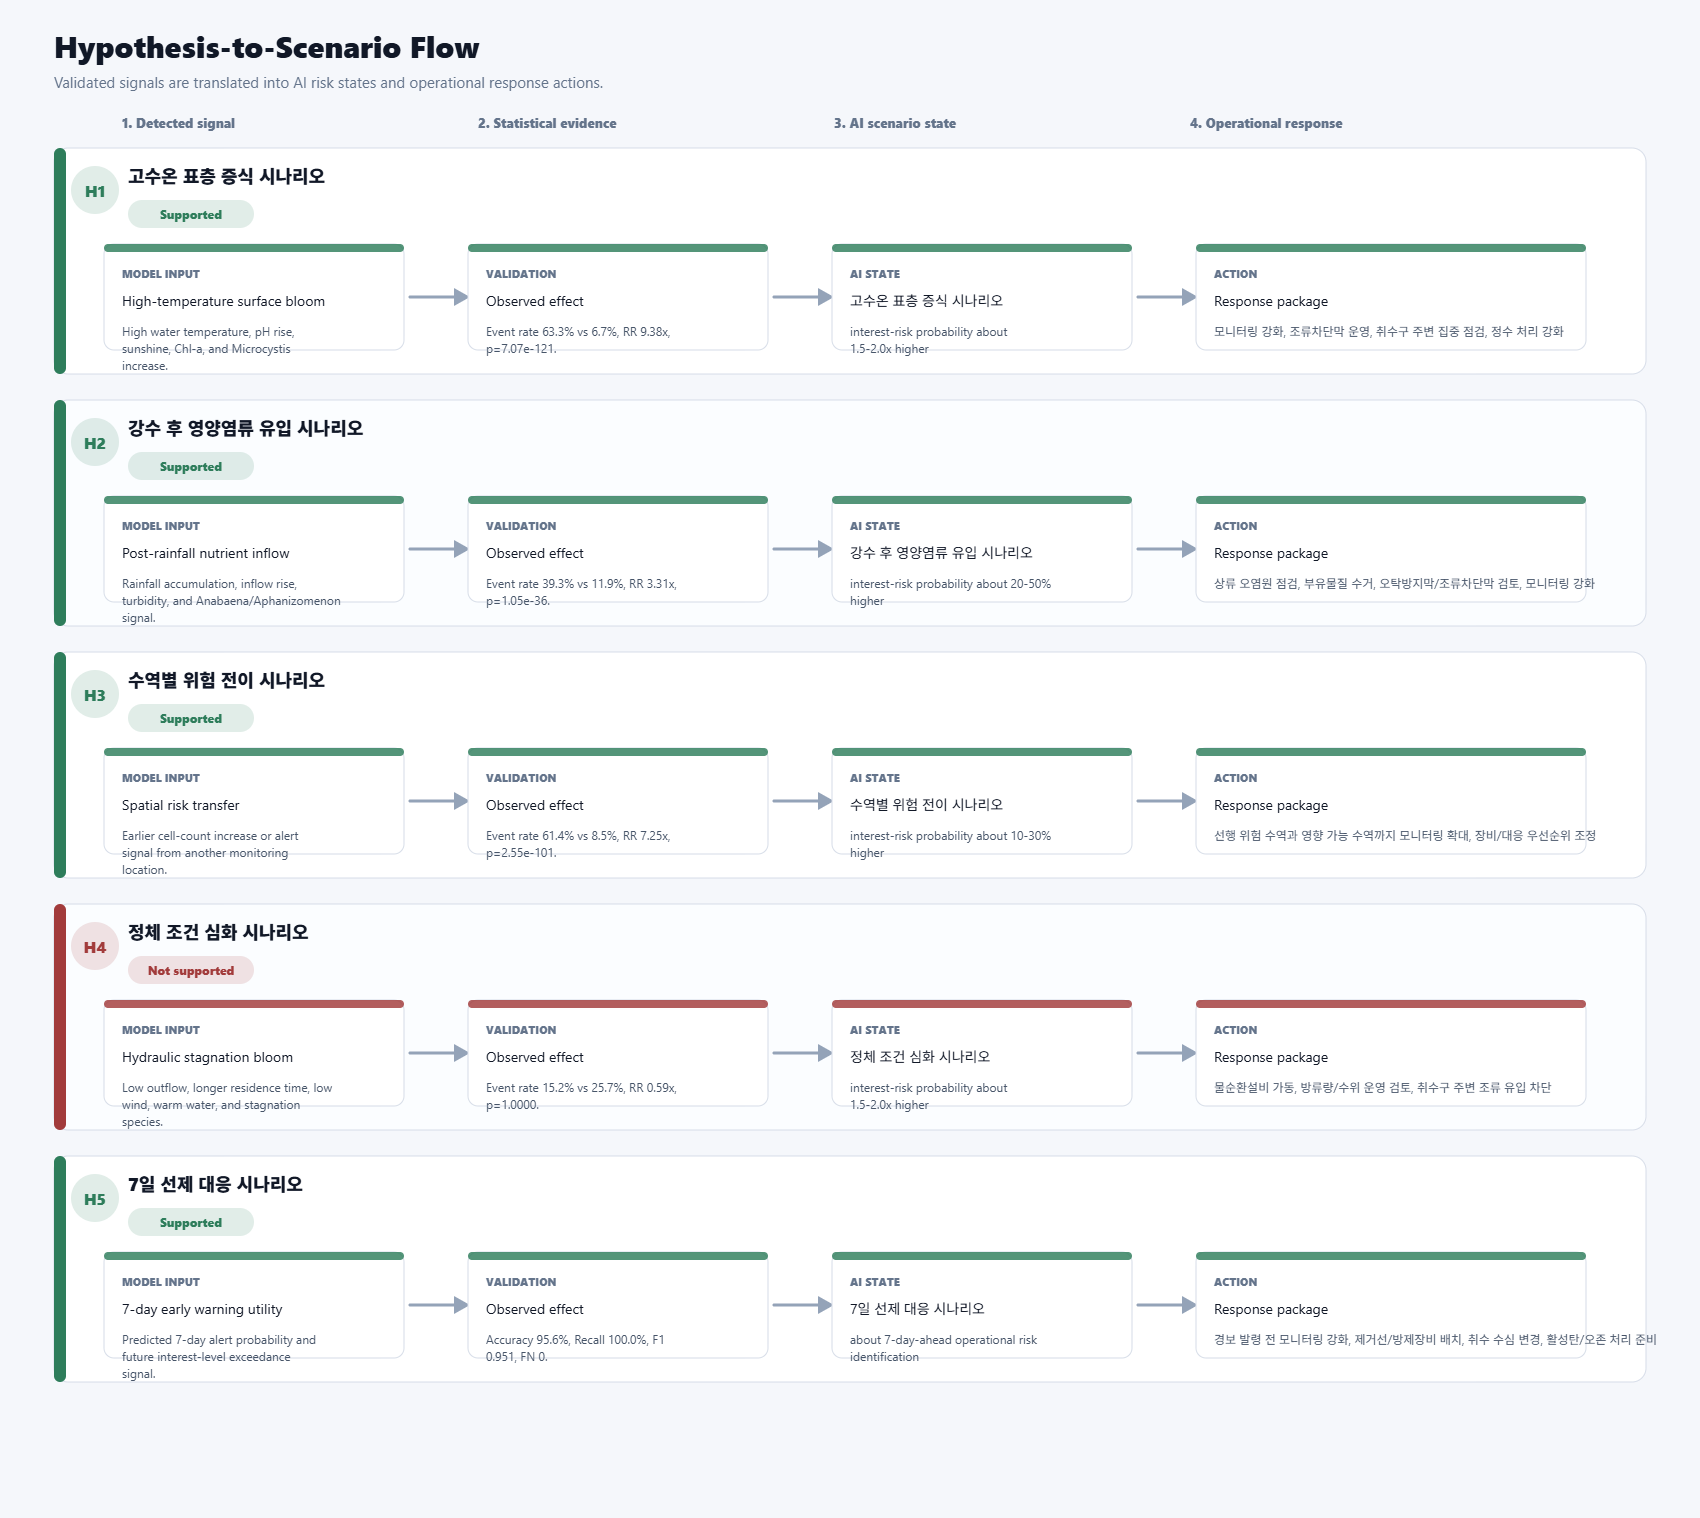Select the H5 circle badge
The width and height of the screenshot is (1700, 1518).
[x=95, y=1199]
